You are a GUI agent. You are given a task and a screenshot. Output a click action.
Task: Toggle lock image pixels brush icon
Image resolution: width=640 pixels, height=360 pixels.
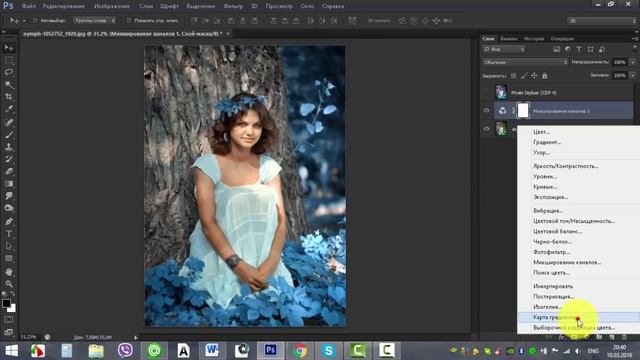(x=524, y=76)
